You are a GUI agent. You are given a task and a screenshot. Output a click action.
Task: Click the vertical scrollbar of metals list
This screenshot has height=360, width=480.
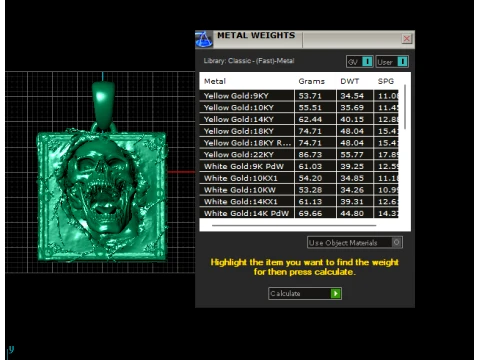point(405,107)
